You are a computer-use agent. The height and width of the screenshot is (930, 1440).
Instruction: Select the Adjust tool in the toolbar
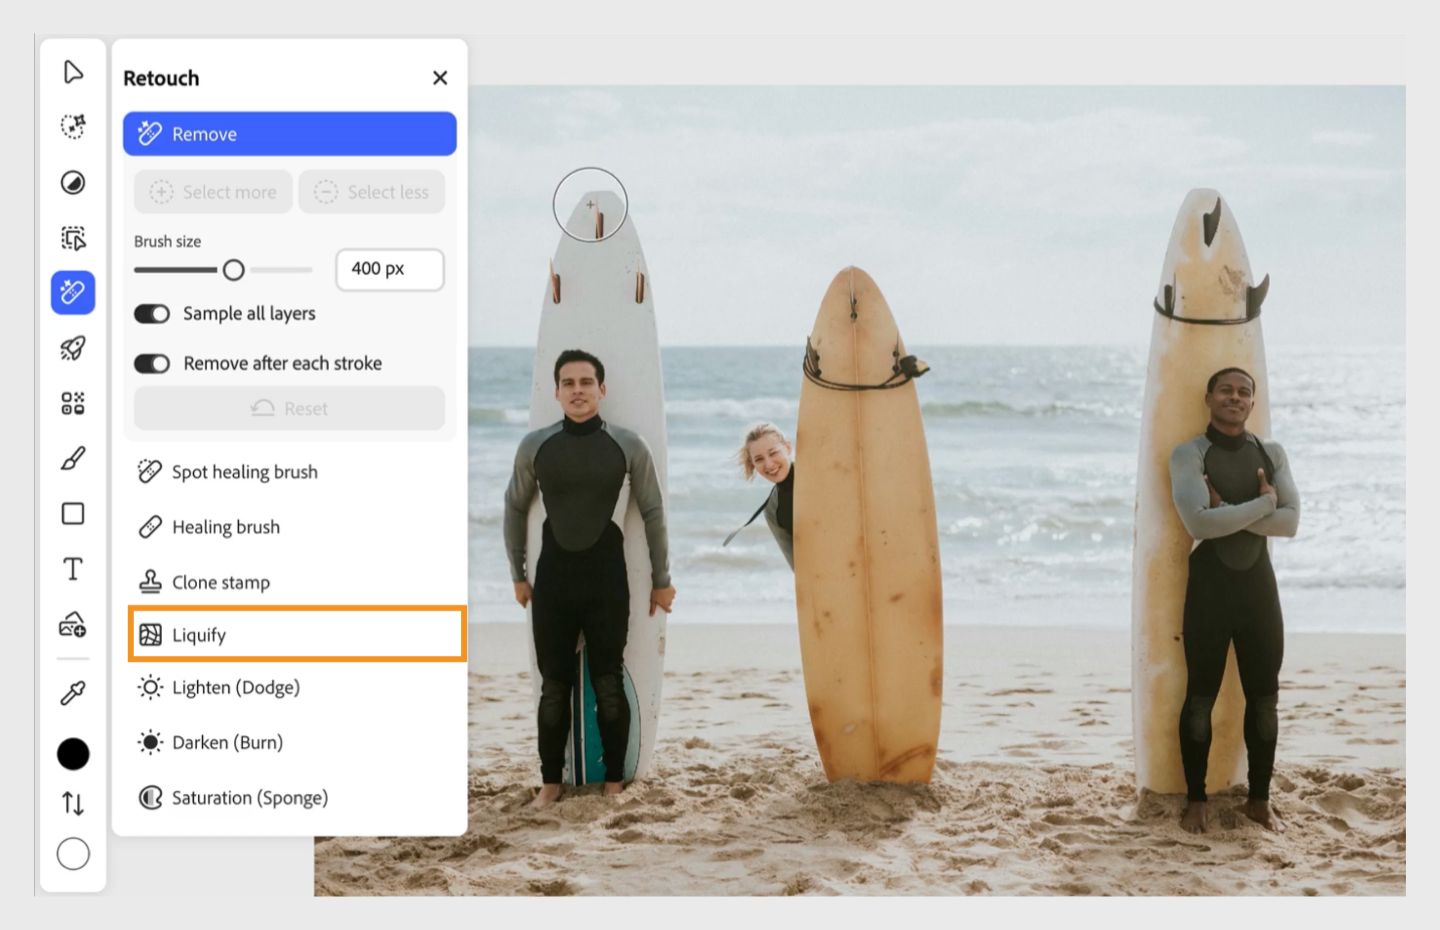click(x=71, y=184)
